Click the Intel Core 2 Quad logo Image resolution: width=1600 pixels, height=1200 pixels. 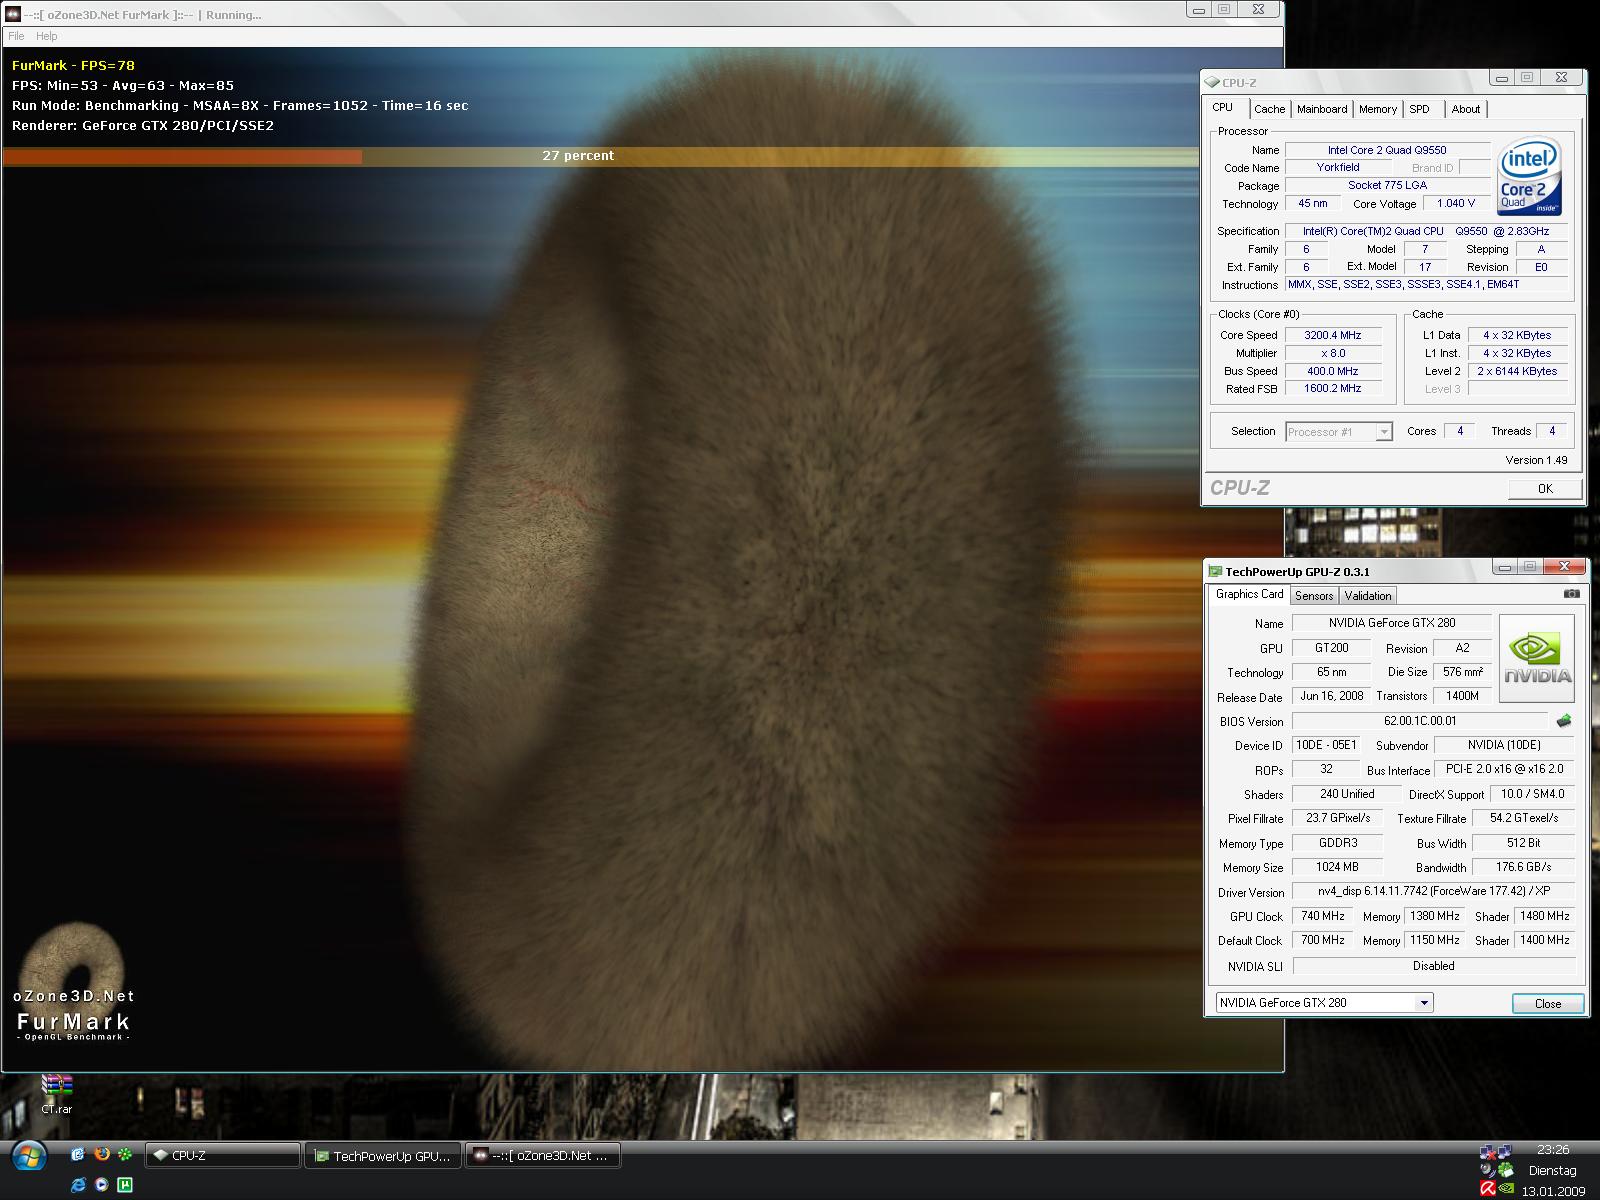coord(1530,177)
